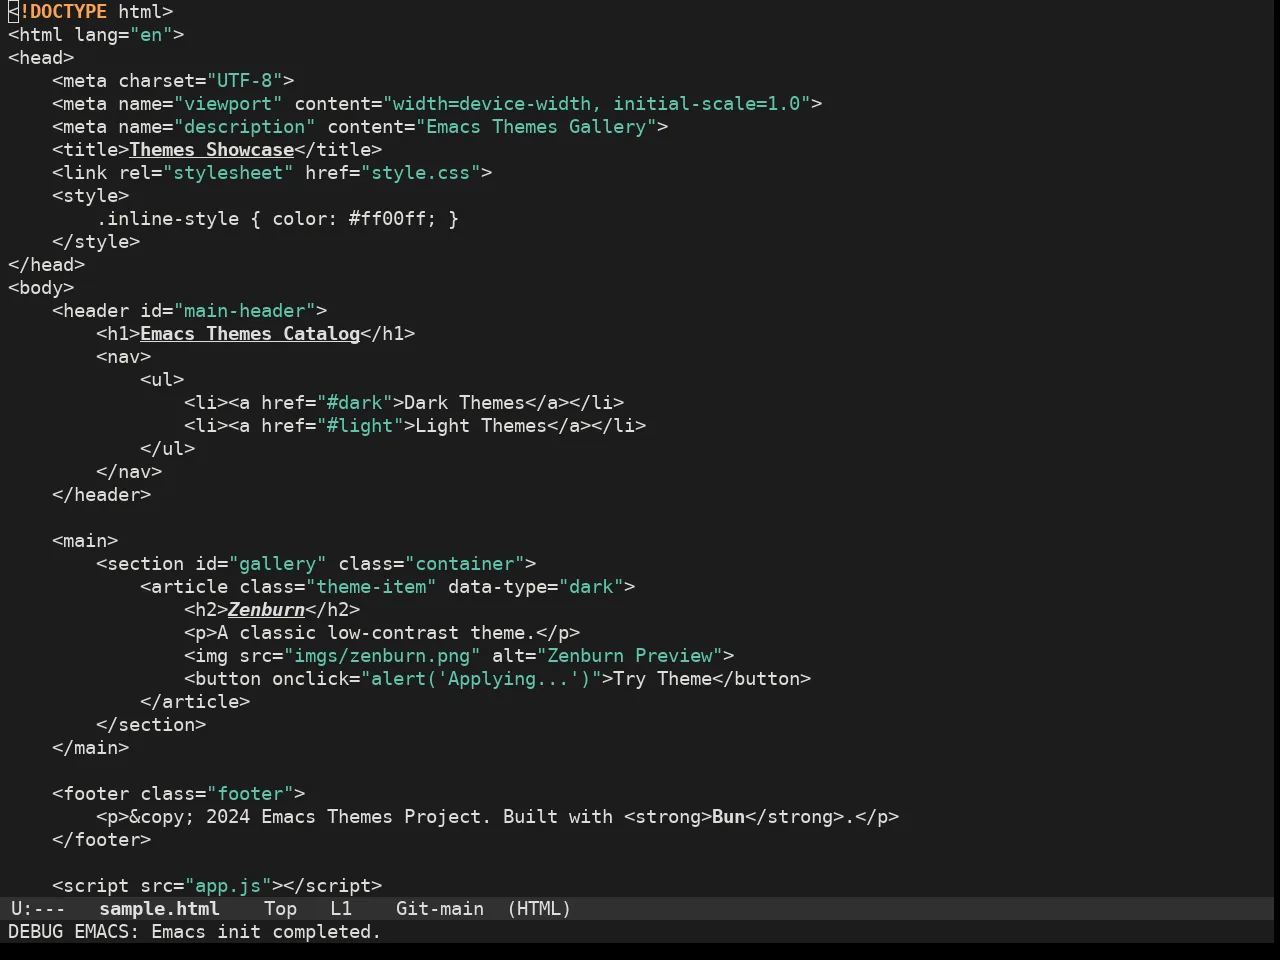
Task: Click the "container" class string
Action: click(x=465, y=564)
